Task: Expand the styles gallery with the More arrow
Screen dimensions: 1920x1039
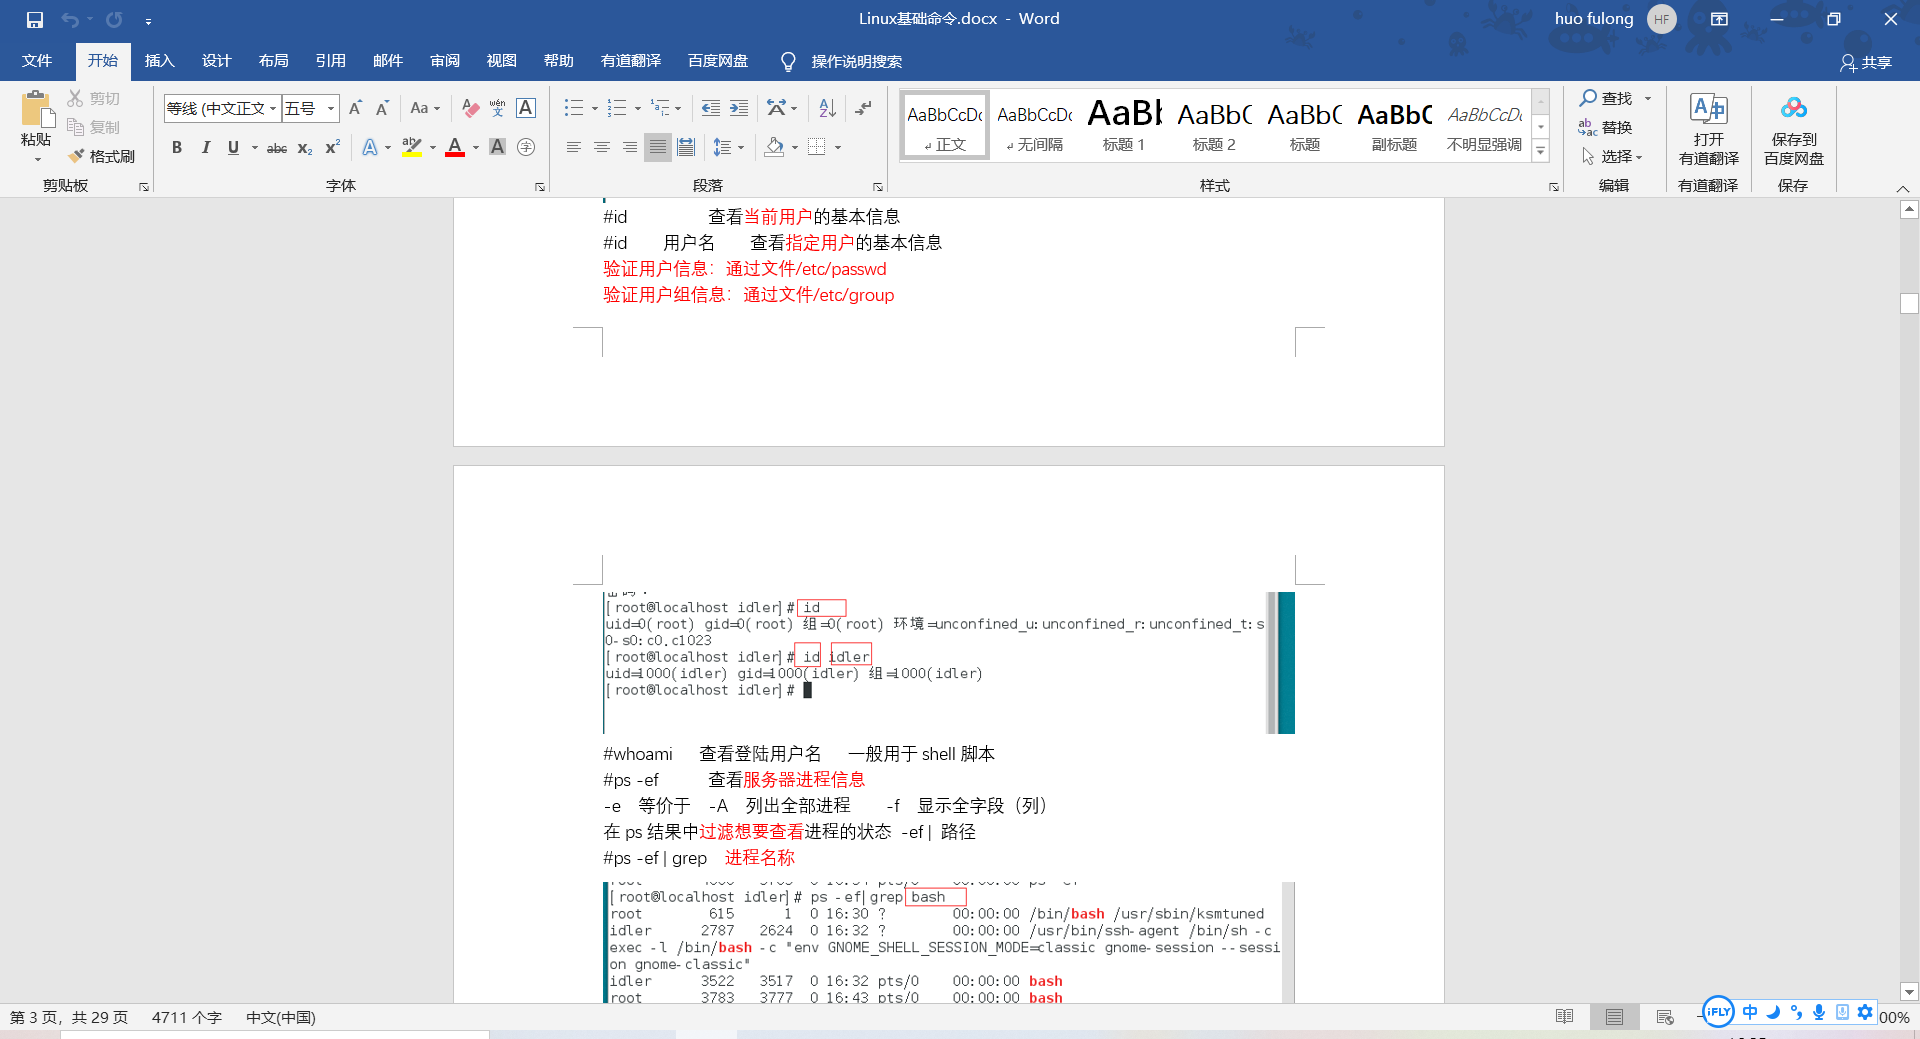Action: [1541, 151]
